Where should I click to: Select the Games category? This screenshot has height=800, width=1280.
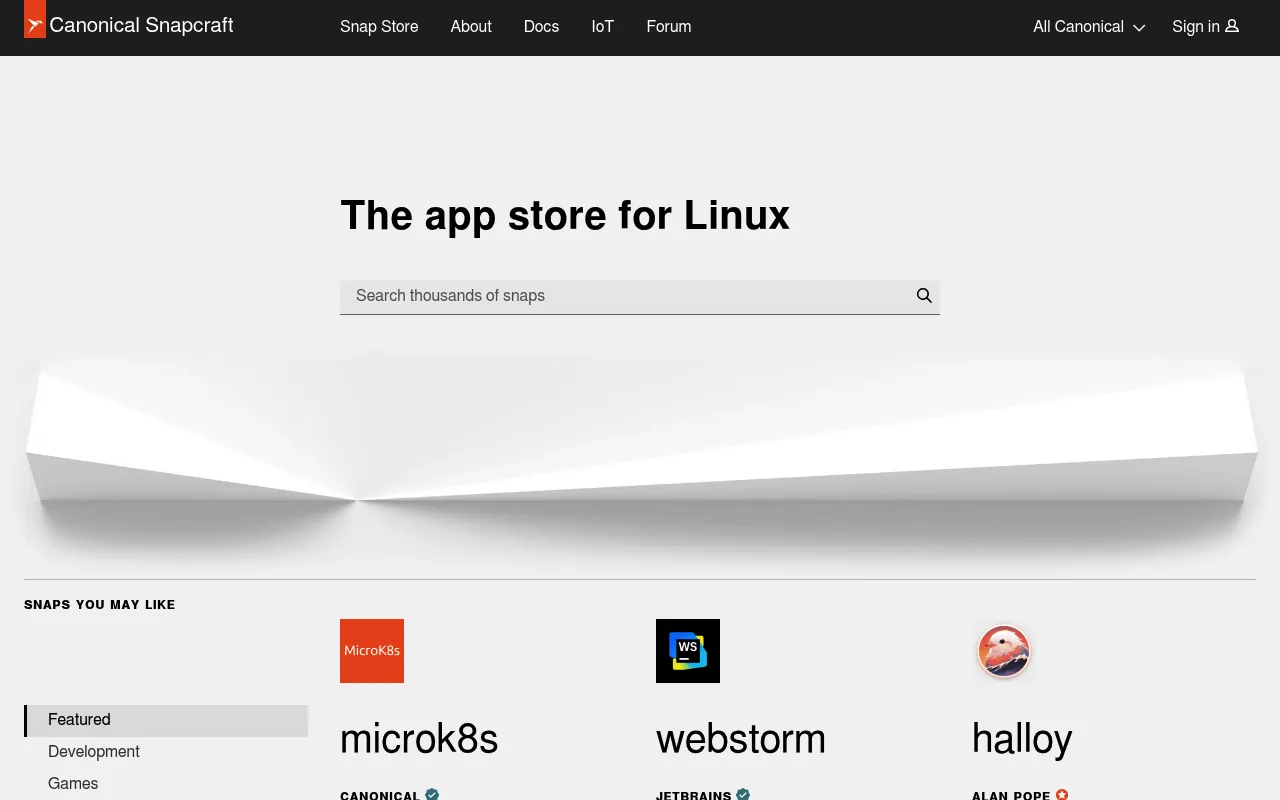(x=73, y=784)
